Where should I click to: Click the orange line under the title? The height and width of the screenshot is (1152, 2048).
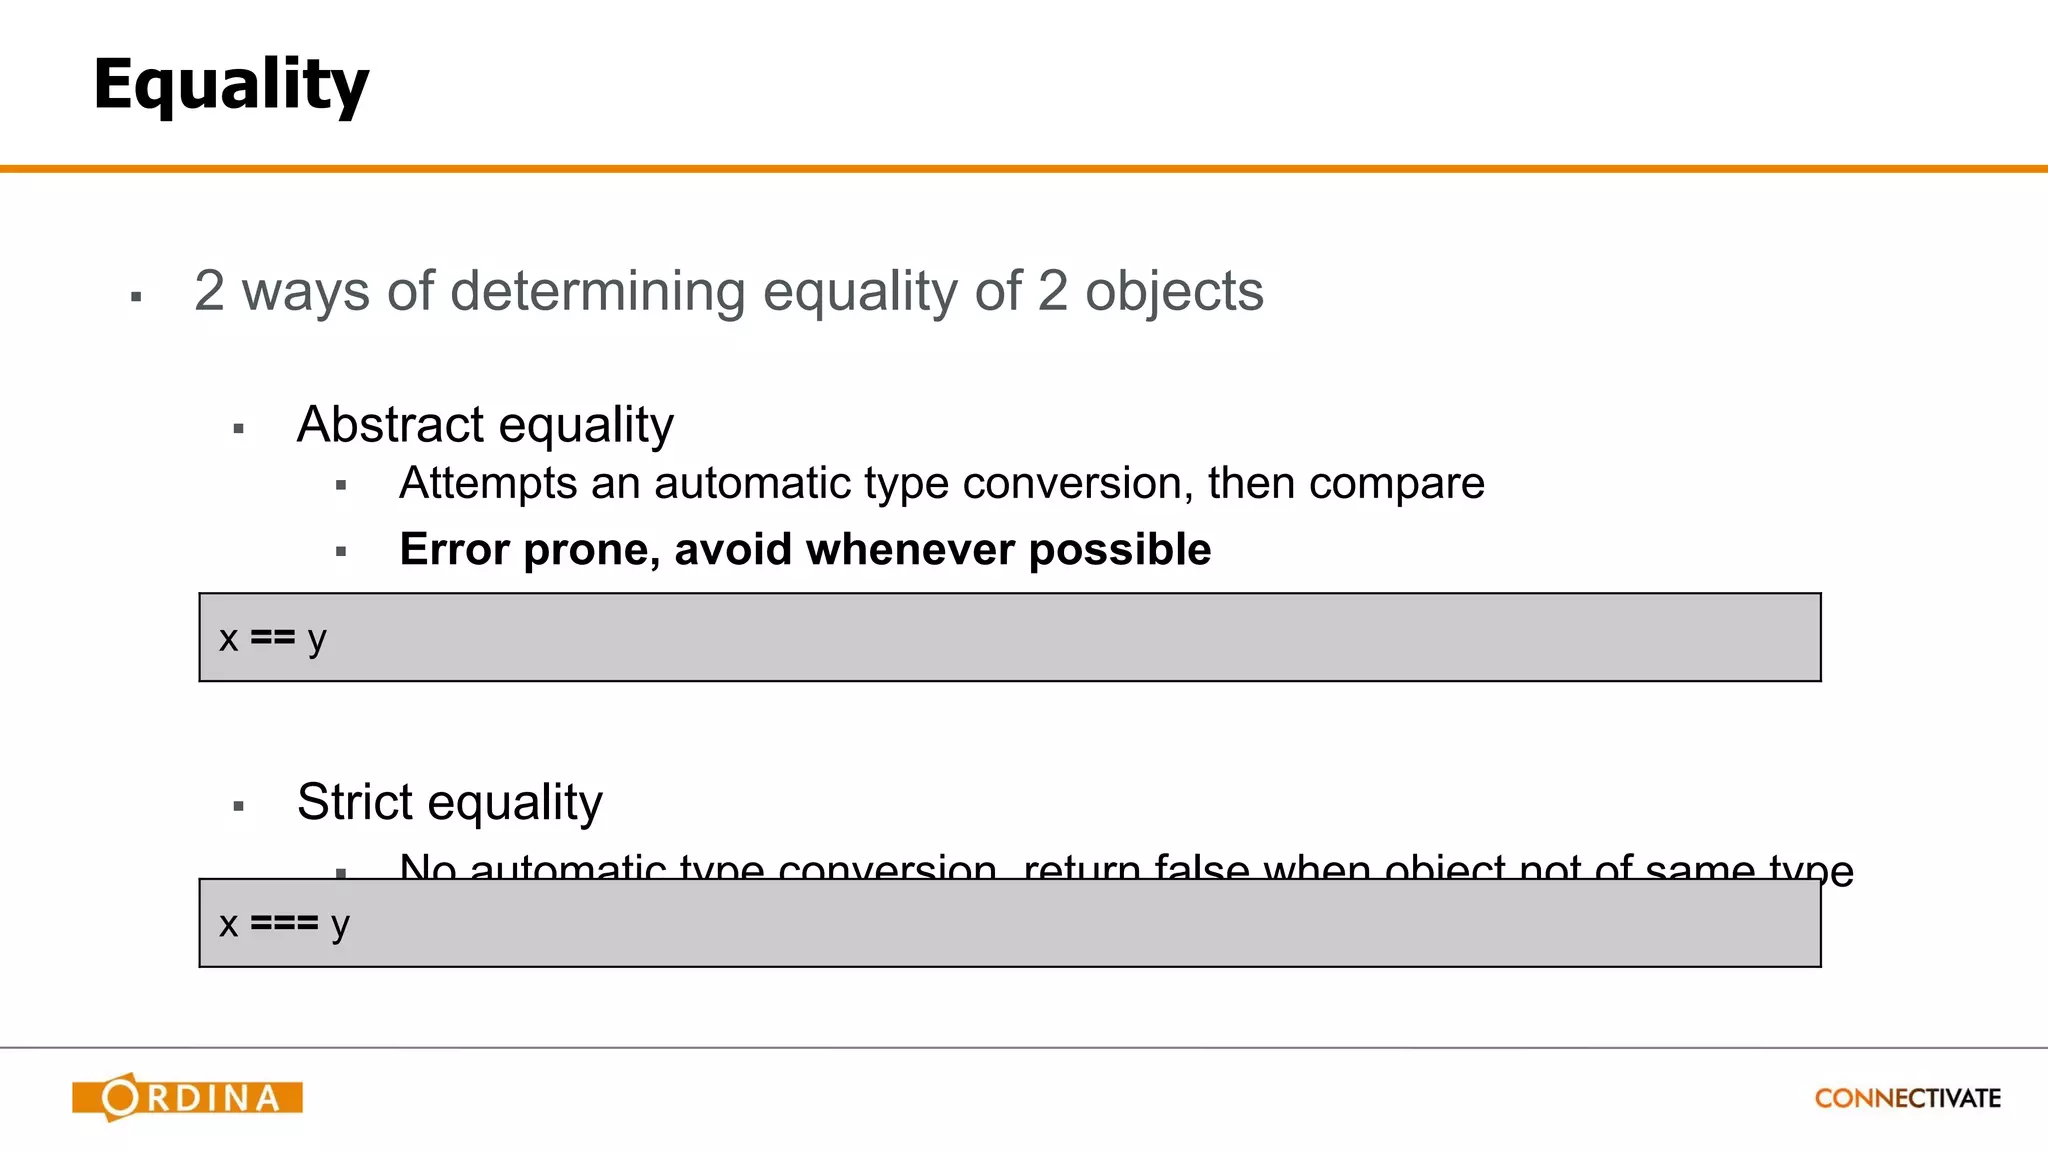1024,169
